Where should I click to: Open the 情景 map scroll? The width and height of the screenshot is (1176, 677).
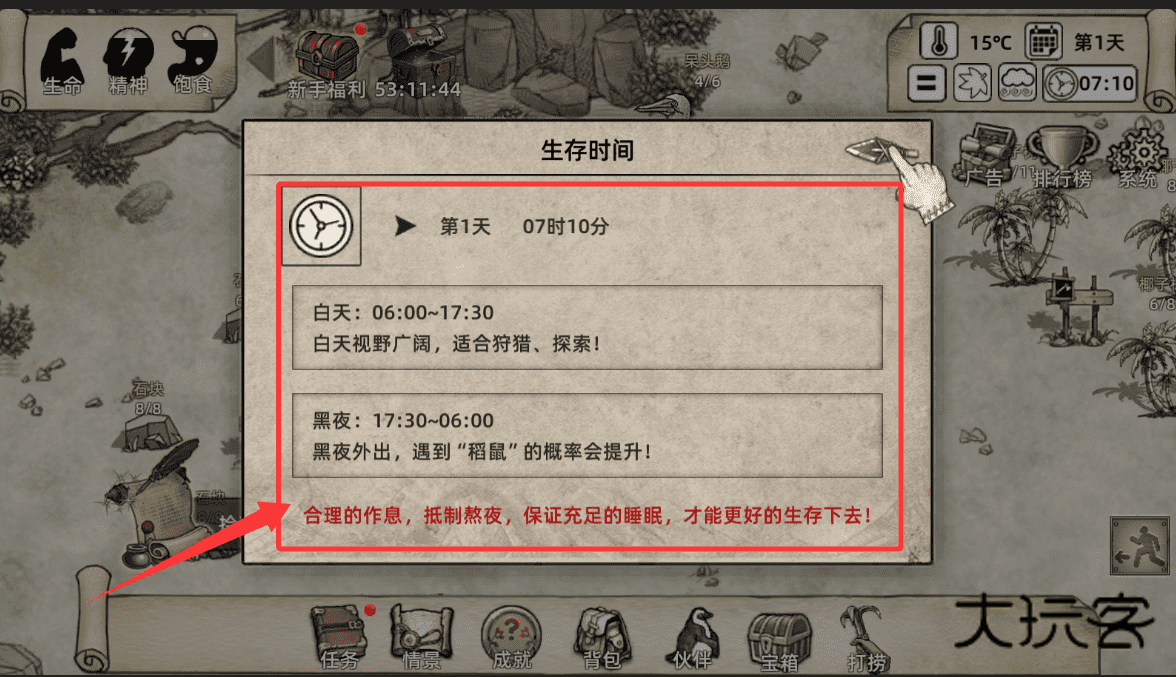422,637
